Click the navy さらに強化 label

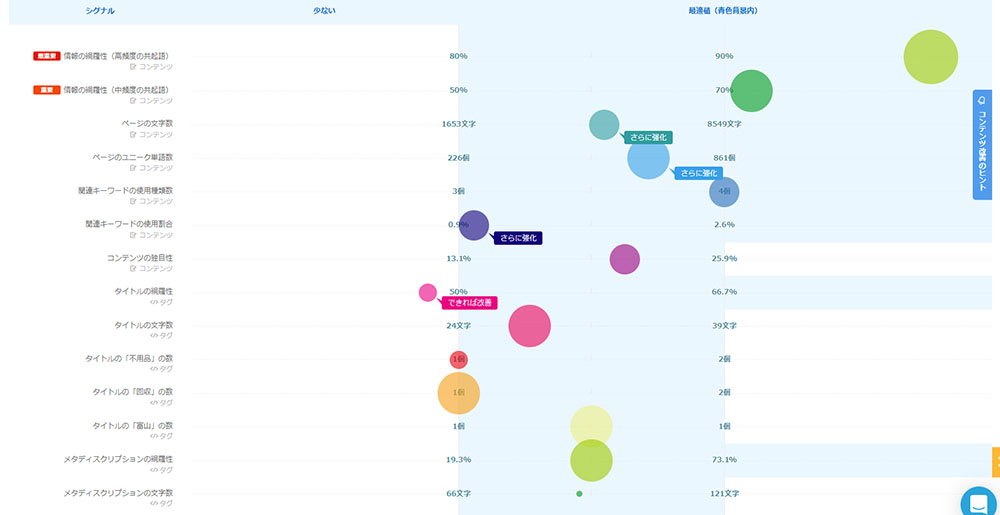pyautogui.click(x=519, y=238)
